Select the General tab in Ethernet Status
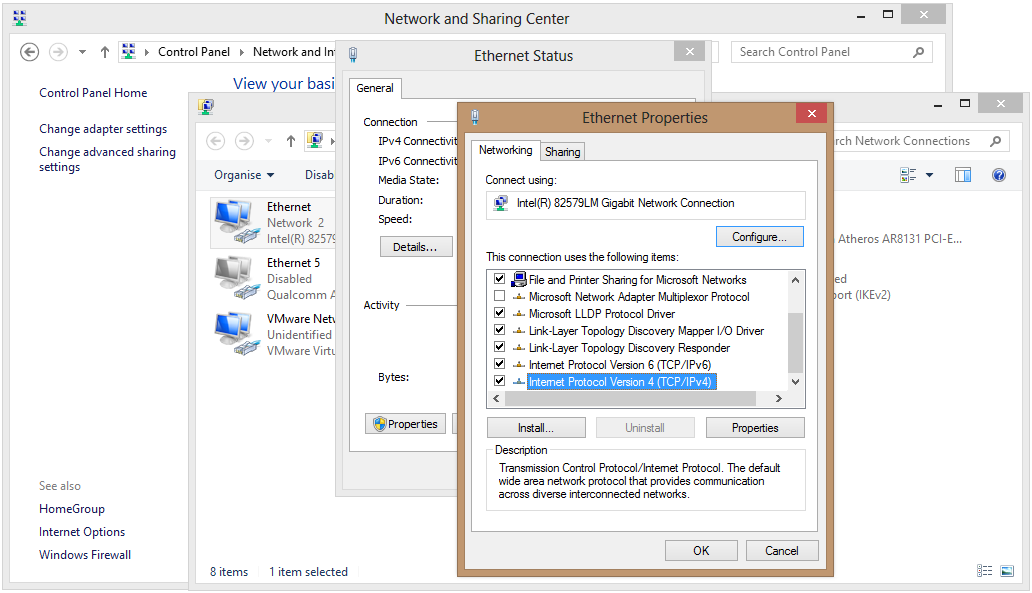1032x593 pixels. click(x=375, y=88)
